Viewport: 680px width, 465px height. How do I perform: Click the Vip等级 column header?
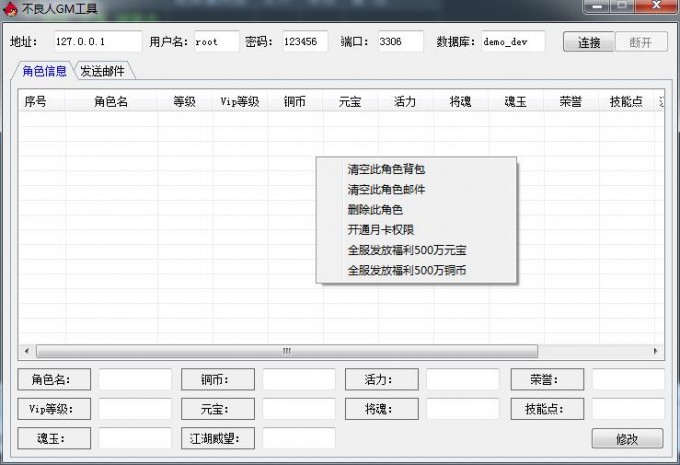(x=240, y=102)
